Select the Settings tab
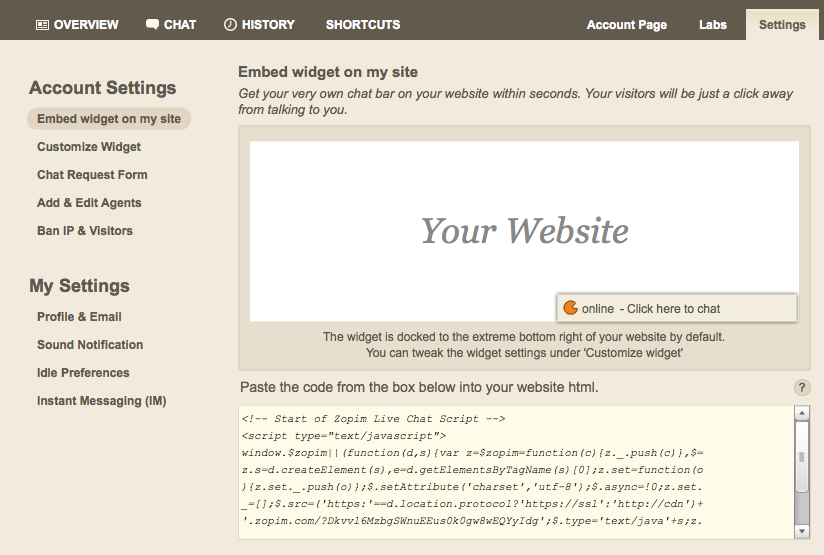 pyautogui.click(x=782, y=25)
